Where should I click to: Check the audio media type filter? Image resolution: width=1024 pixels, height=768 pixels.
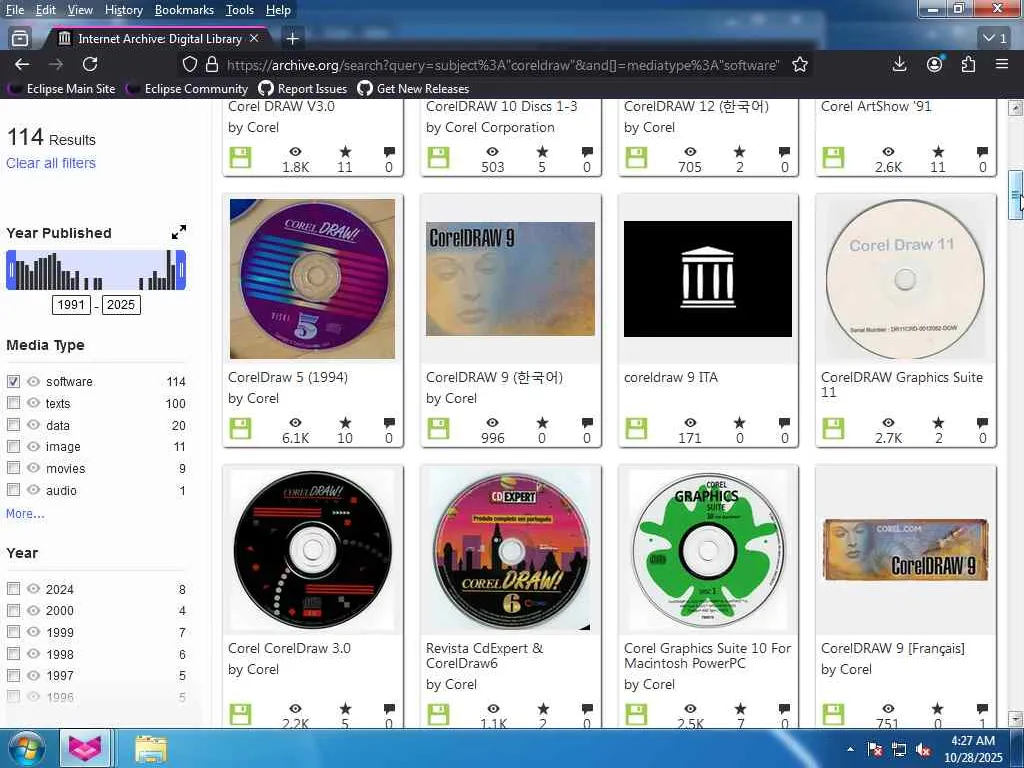click(13, 489)
